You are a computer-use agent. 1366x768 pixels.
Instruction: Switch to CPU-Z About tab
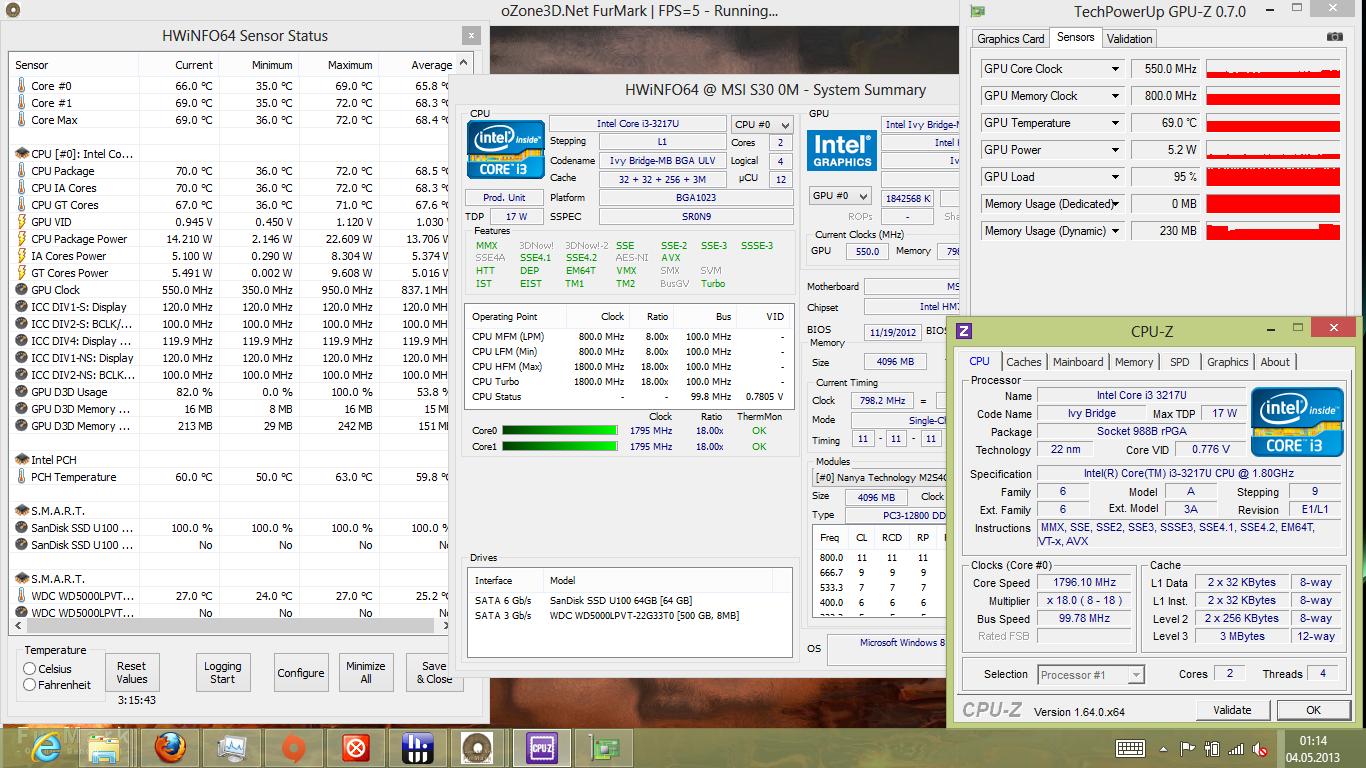(x=1275, y=362)
